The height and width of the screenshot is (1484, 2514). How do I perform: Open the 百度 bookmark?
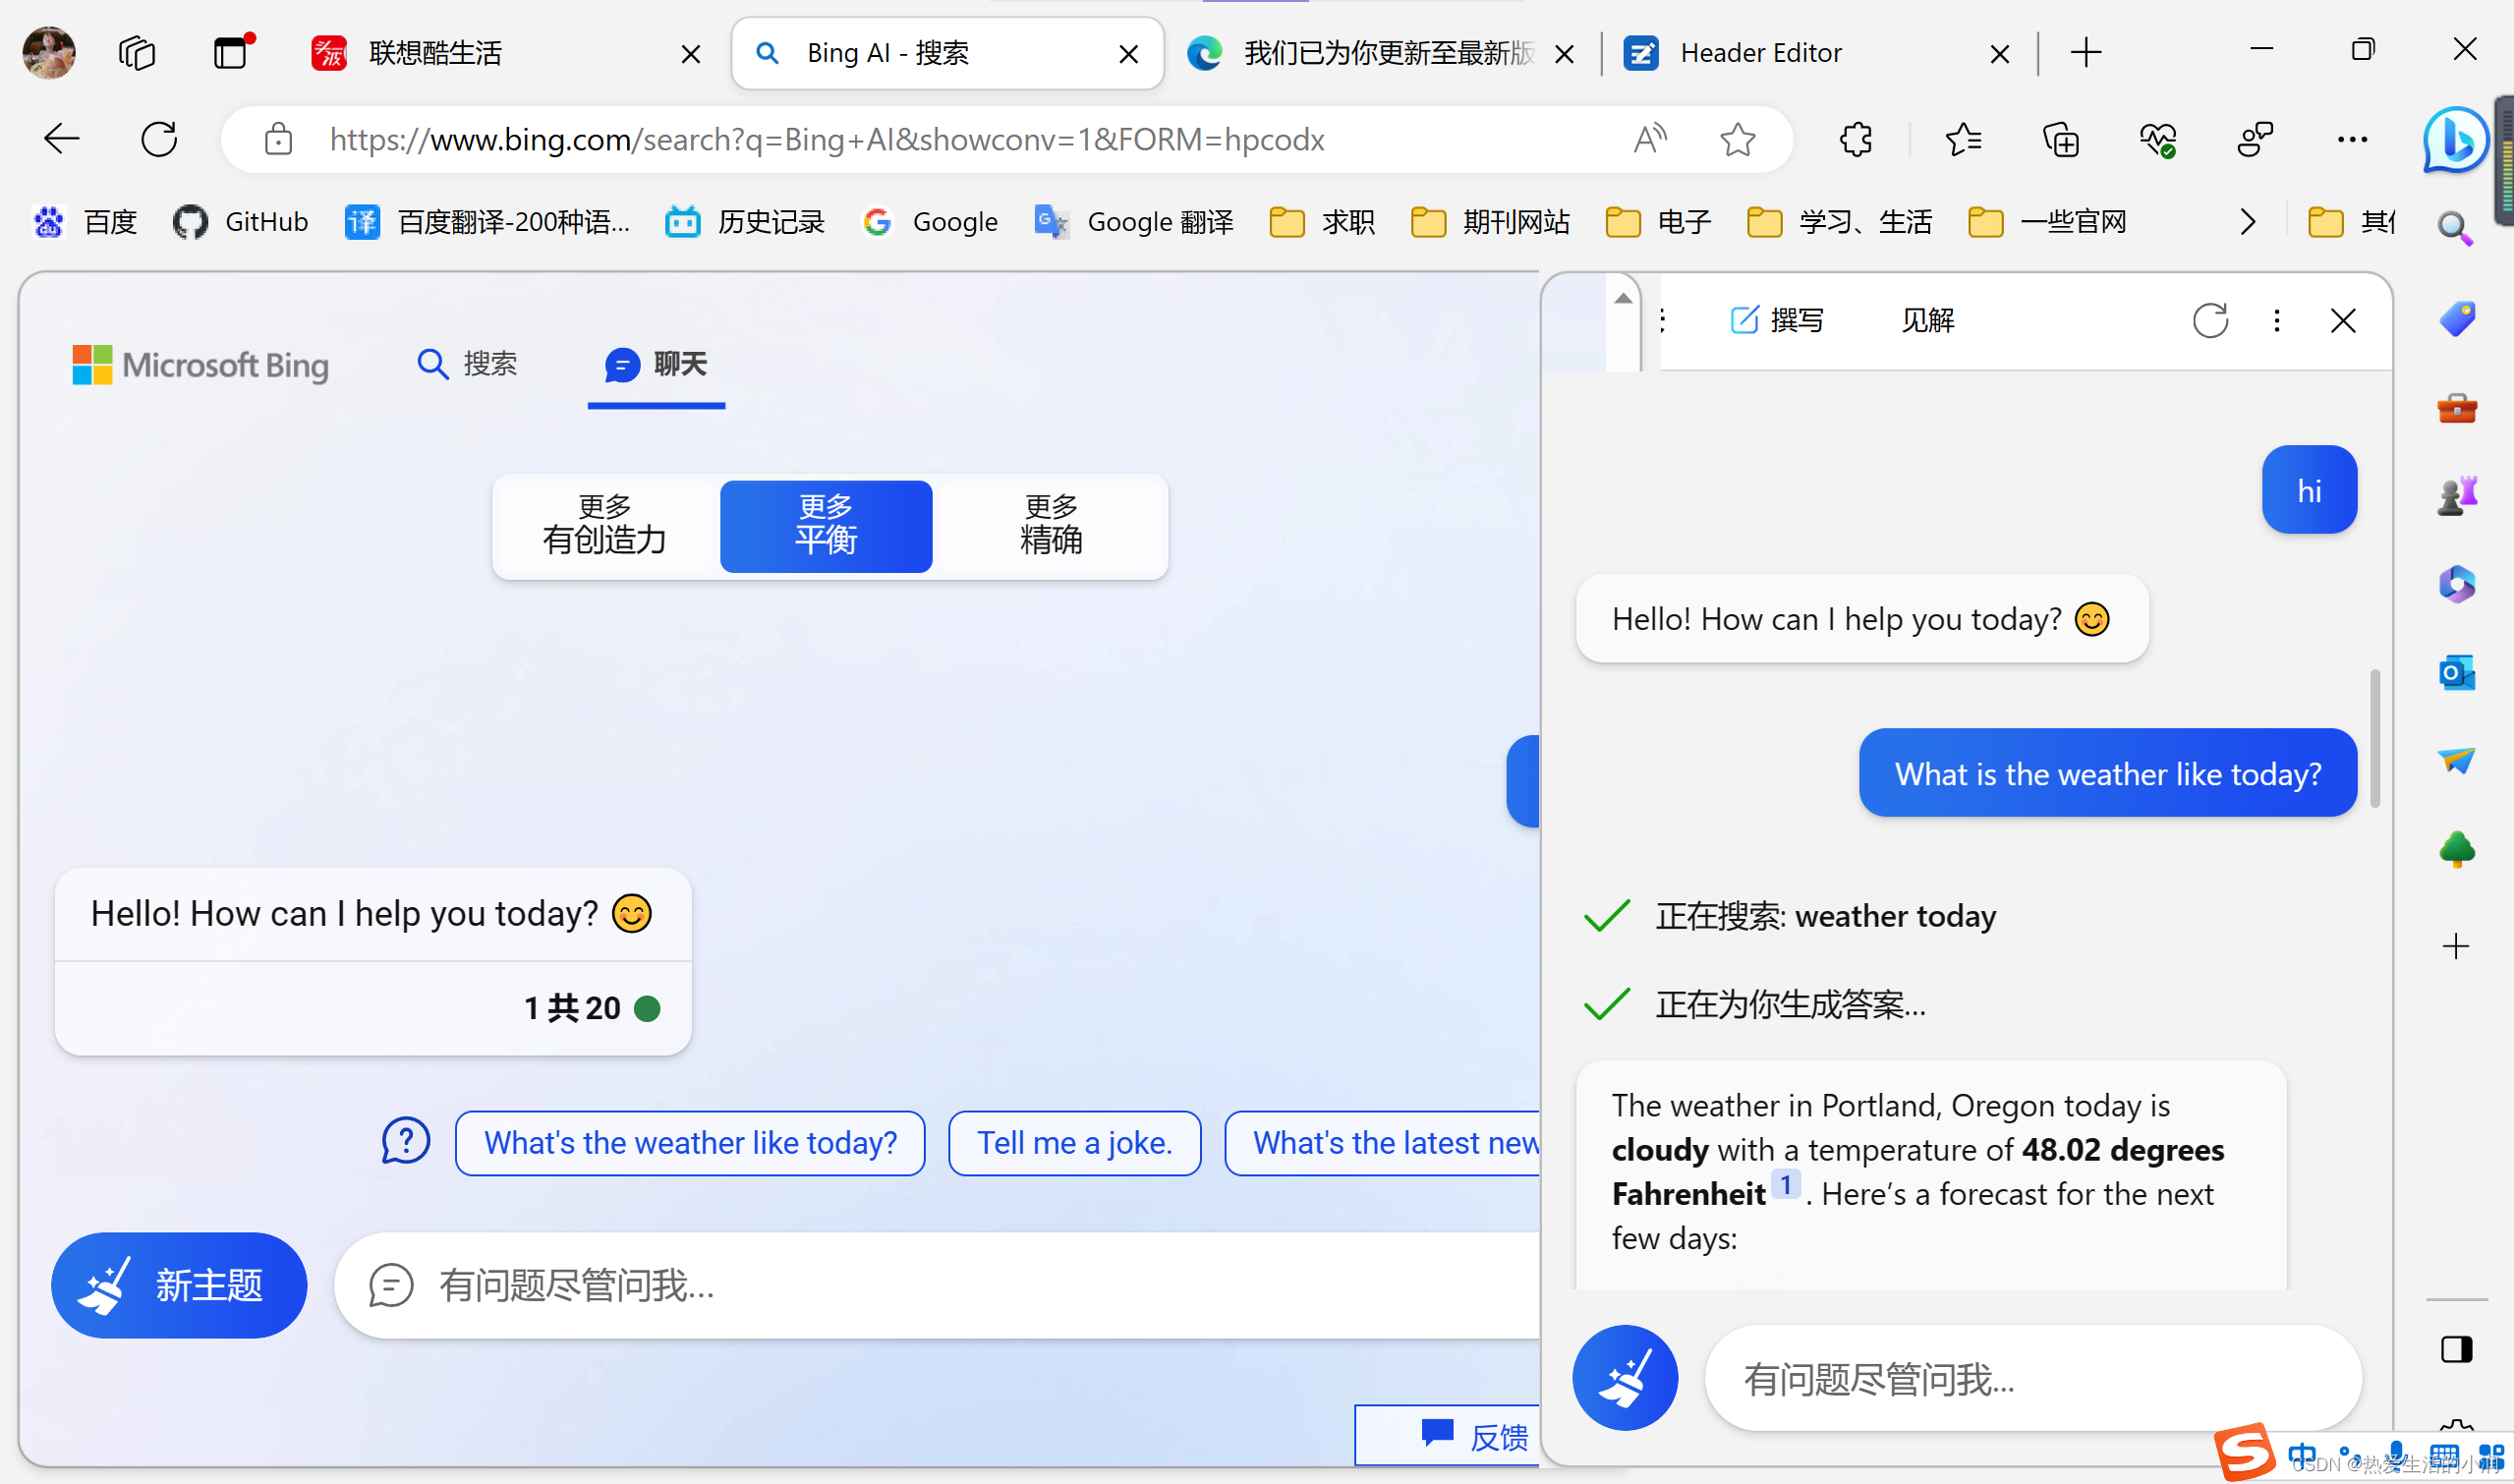pos(84,221)
